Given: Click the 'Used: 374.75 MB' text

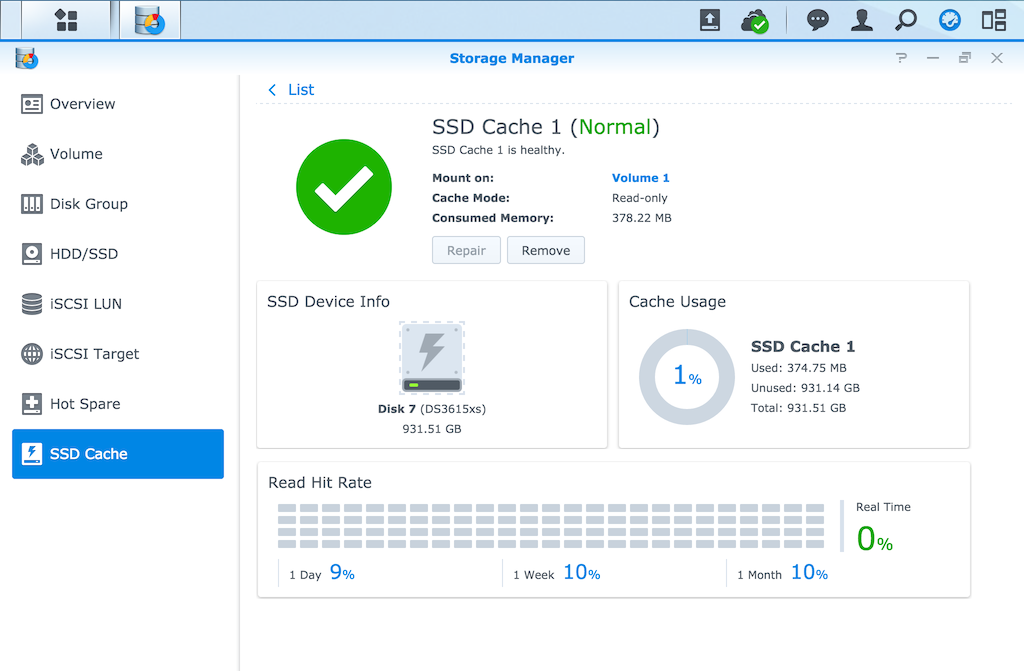Looking at the screenshot, I should pos(799,368).
